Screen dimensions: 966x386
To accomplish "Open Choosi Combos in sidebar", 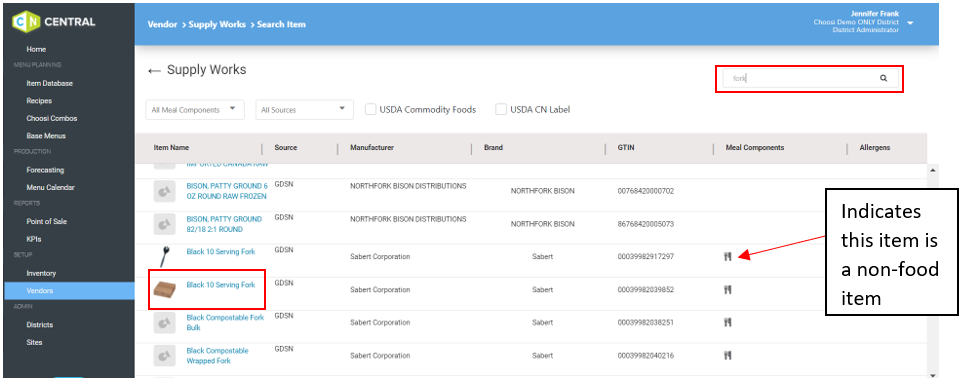I will click(52, 118).
